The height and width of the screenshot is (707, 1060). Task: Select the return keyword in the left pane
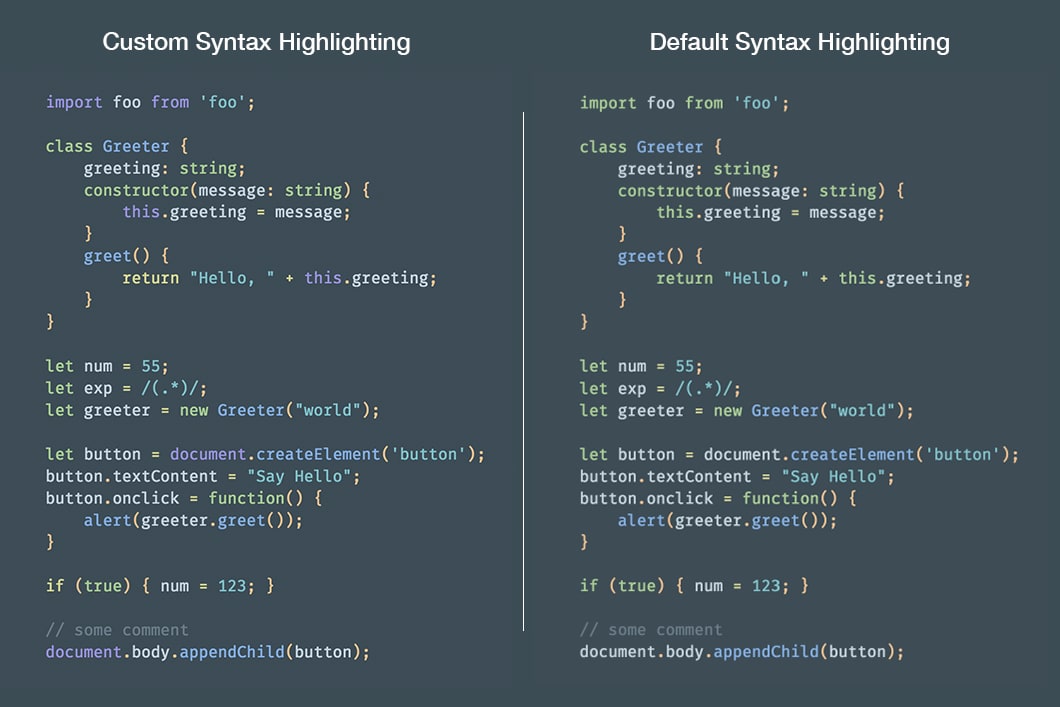(x=150, y=277)
